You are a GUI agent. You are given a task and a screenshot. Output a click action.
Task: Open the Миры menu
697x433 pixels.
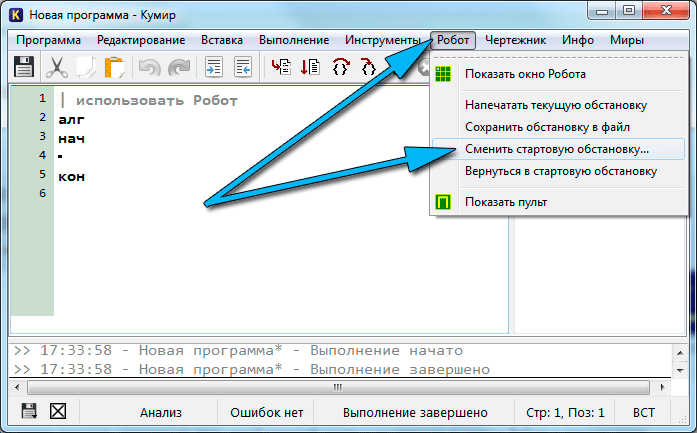[x=627, y=40]
